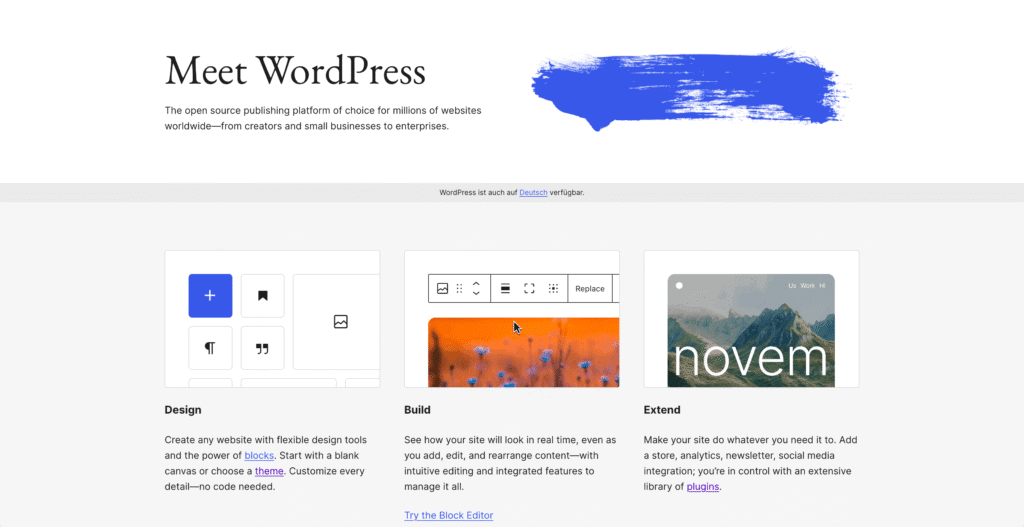Image resolution: width=1024 pixels, height=527 pixels.
Task: Click the Work menu item in novem preview
Action: click(x=808, y=285)
